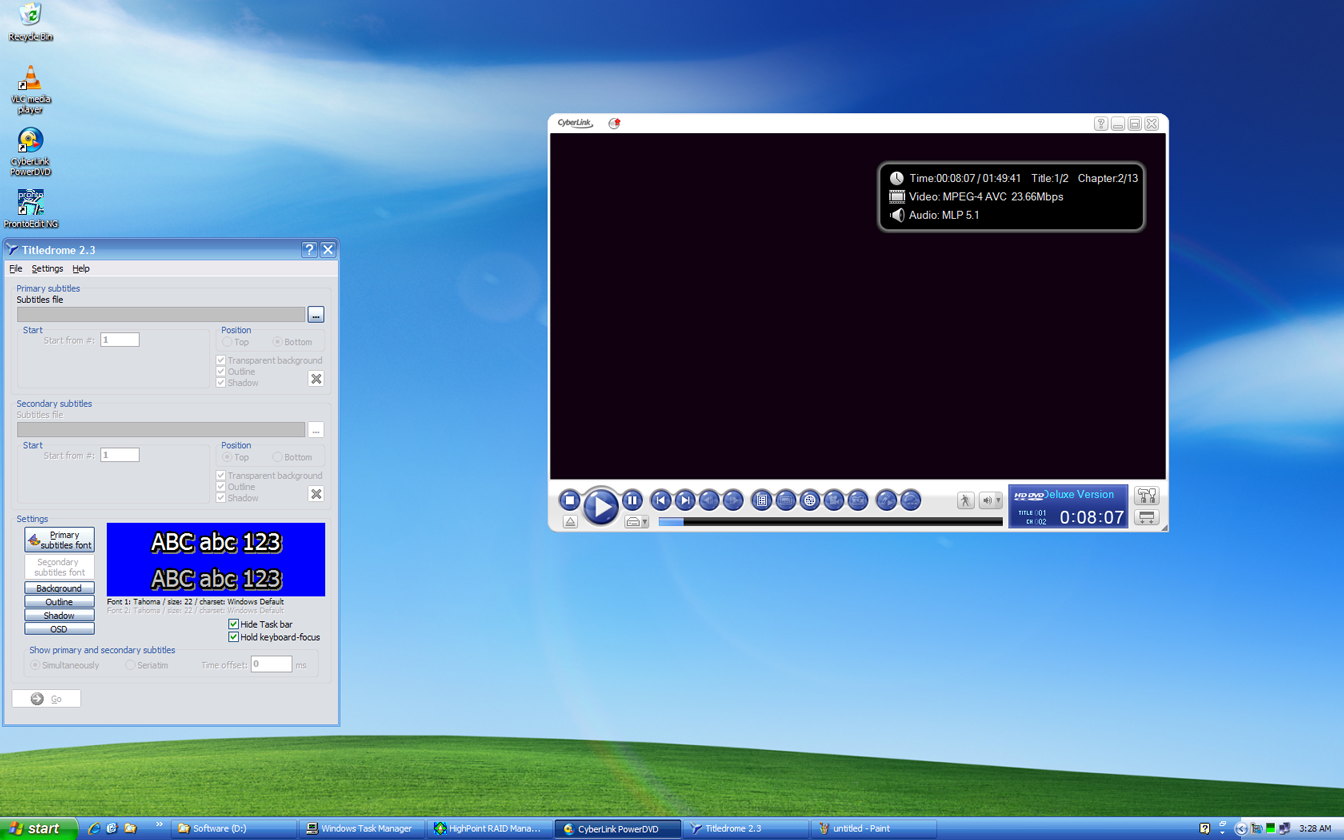Click the Time offset input field
Image resolution: width=1344 pixels, height=840 pixels.
(271, 664)
